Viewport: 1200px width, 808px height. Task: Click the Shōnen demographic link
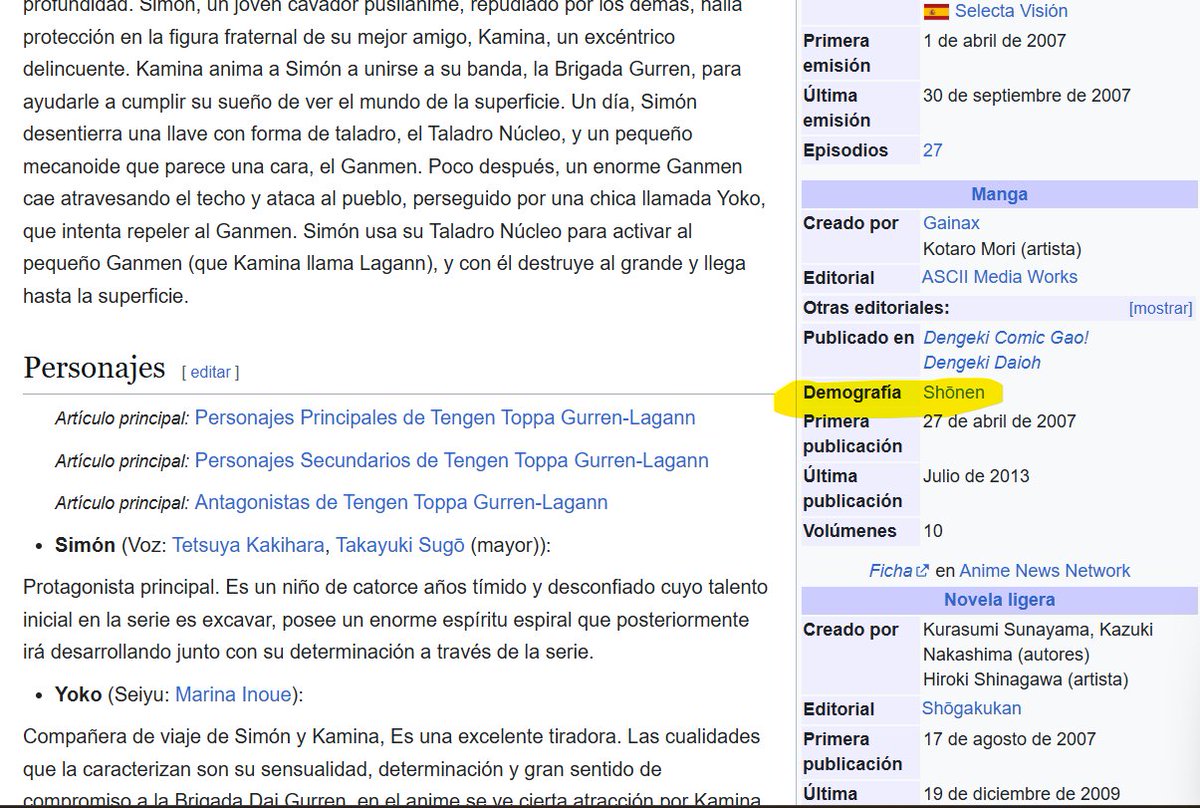pyautogui.click(x=954, y=393)
